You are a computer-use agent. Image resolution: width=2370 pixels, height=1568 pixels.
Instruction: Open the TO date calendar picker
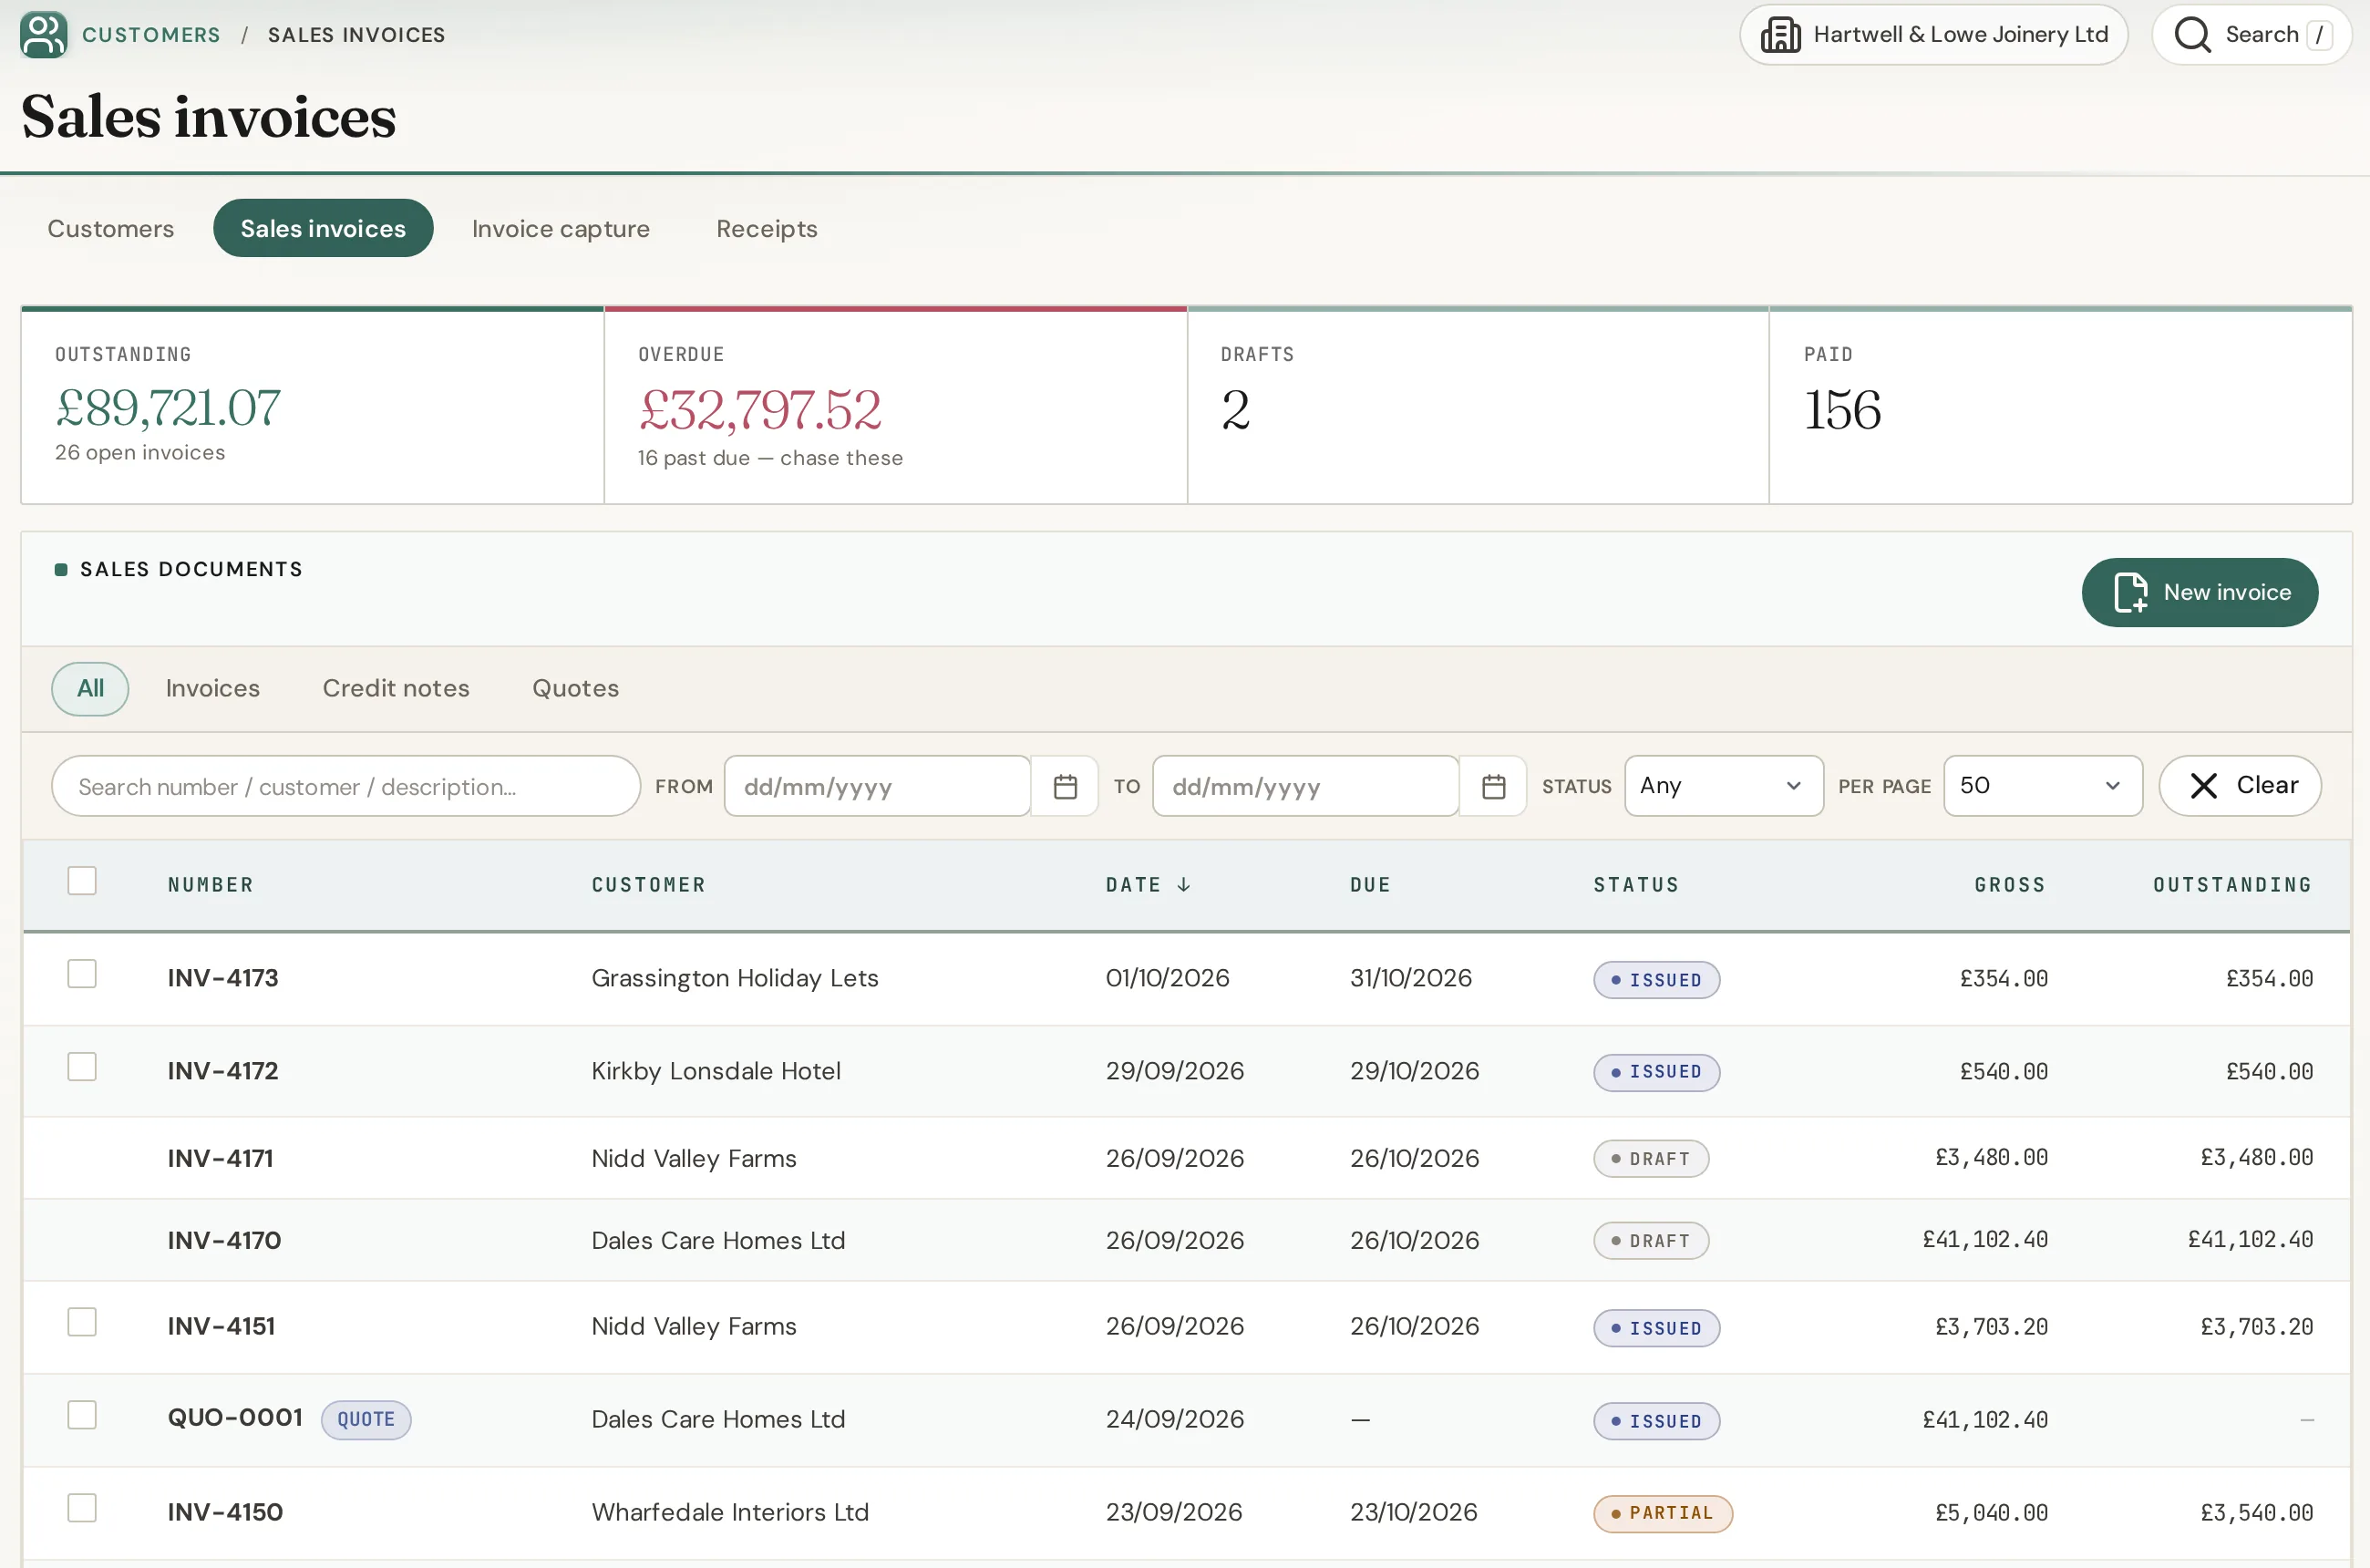1493,787
